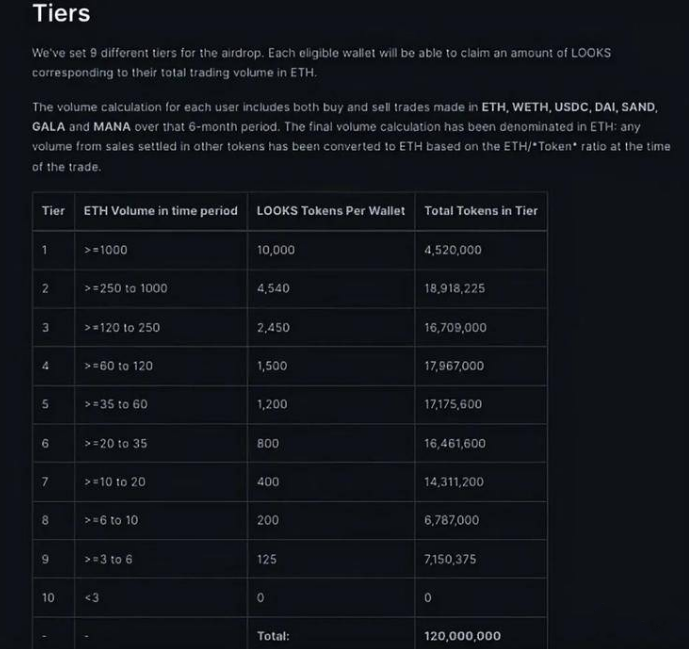Select the >=60 to 120 volume cell
This screenshot has height=649, width=689.
(161, 366)
